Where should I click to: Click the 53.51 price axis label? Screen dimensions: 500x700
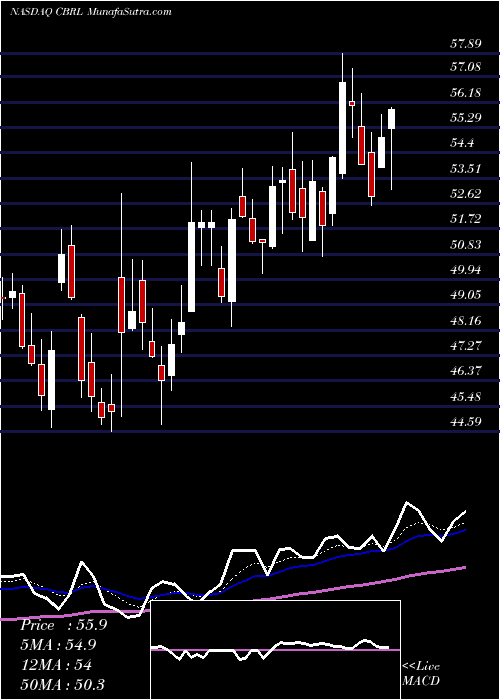[465, 169]
